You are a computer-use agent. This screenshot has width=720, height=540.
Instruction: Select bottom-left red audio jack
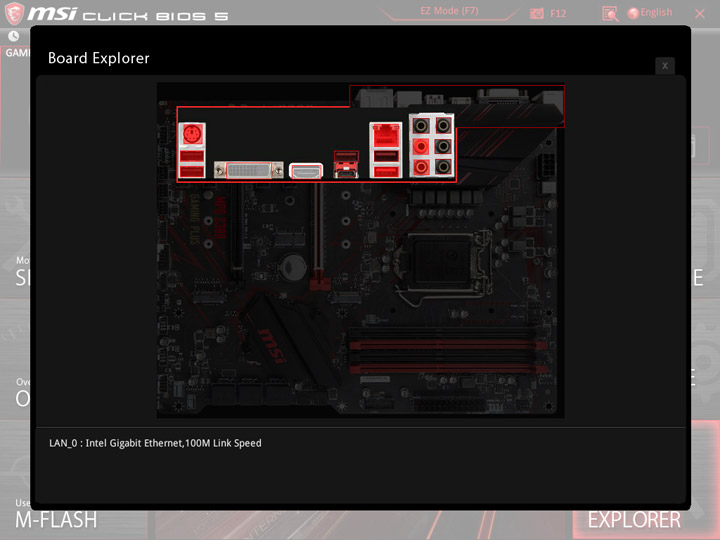(421, 167)
